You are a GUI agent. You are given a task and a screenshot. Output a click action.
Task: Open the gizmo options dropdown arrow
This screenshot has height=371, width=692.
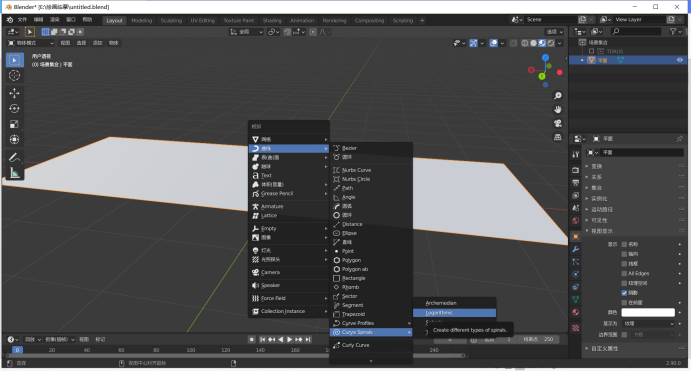(482, 43)
